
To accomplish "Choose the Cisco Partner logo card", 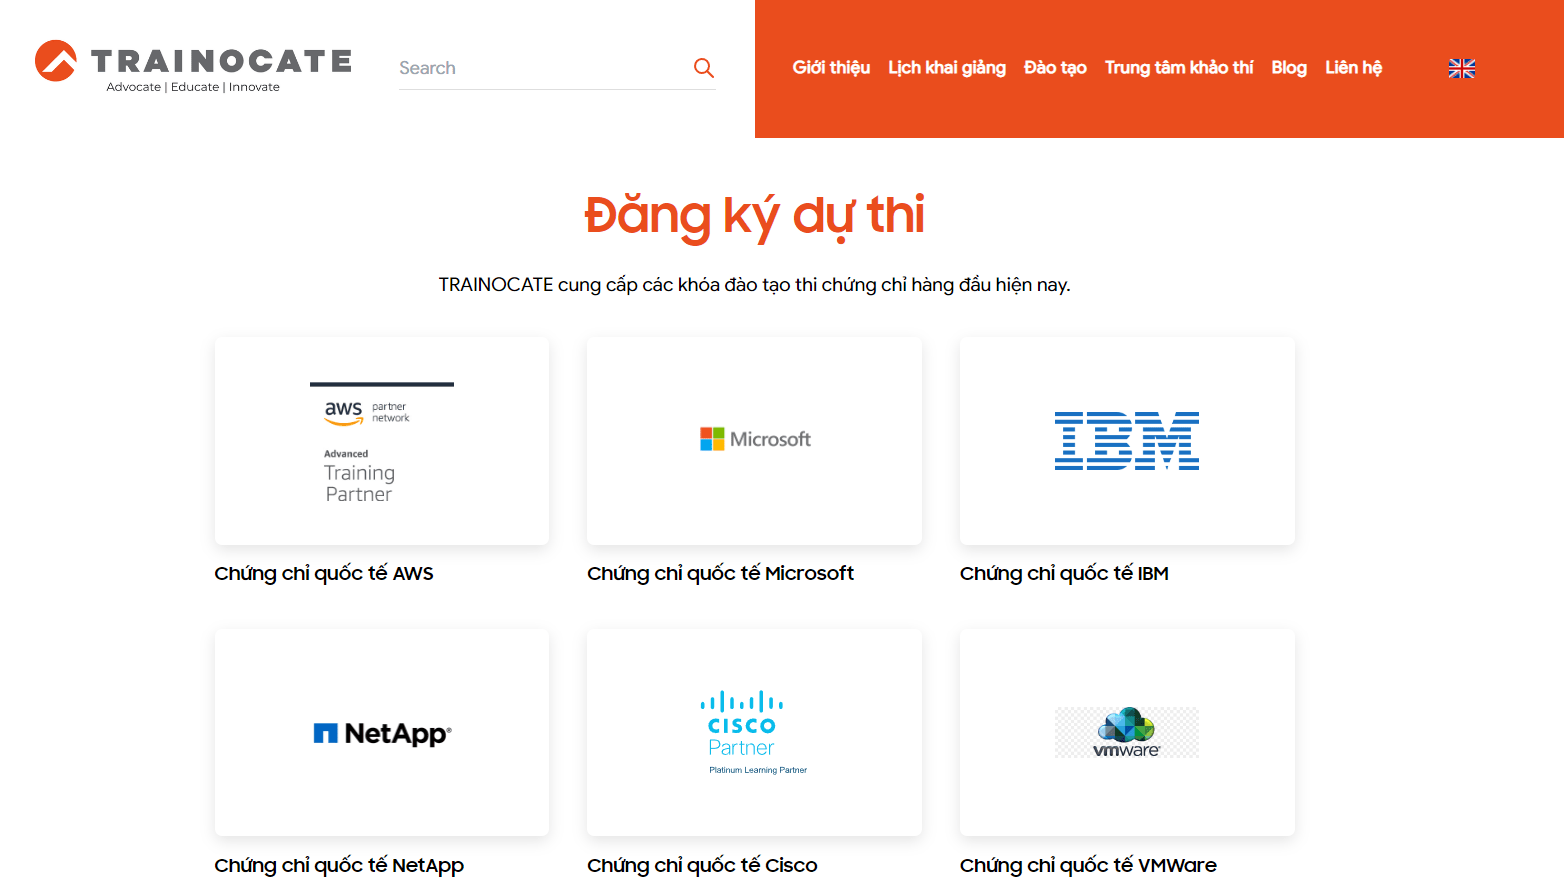I will click(754, 733).
